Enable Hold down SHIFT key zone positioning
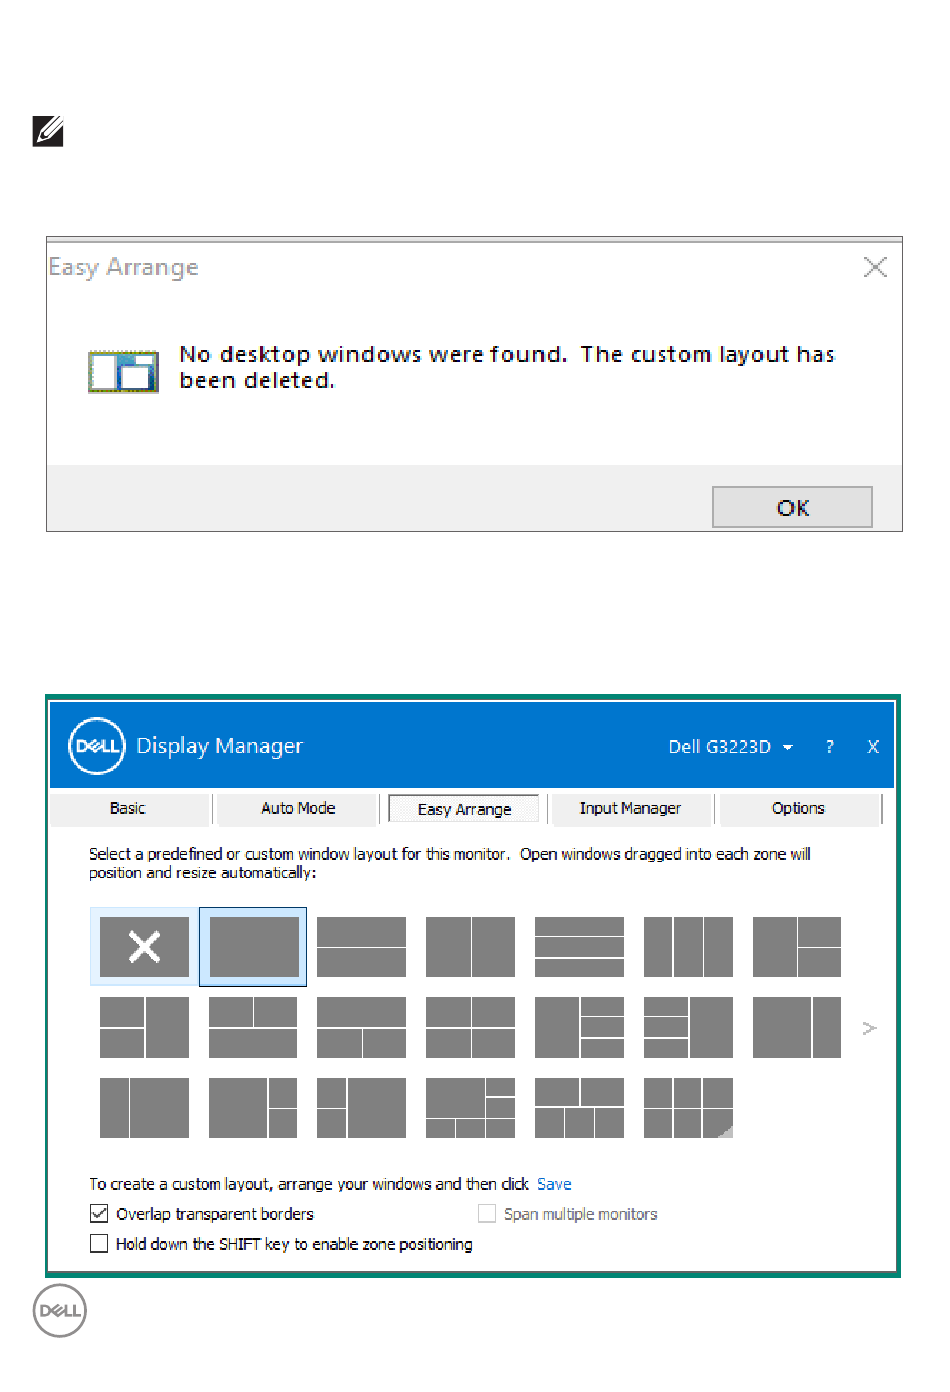This screenshot has height=1392, width=950. tap(99, 1243)
